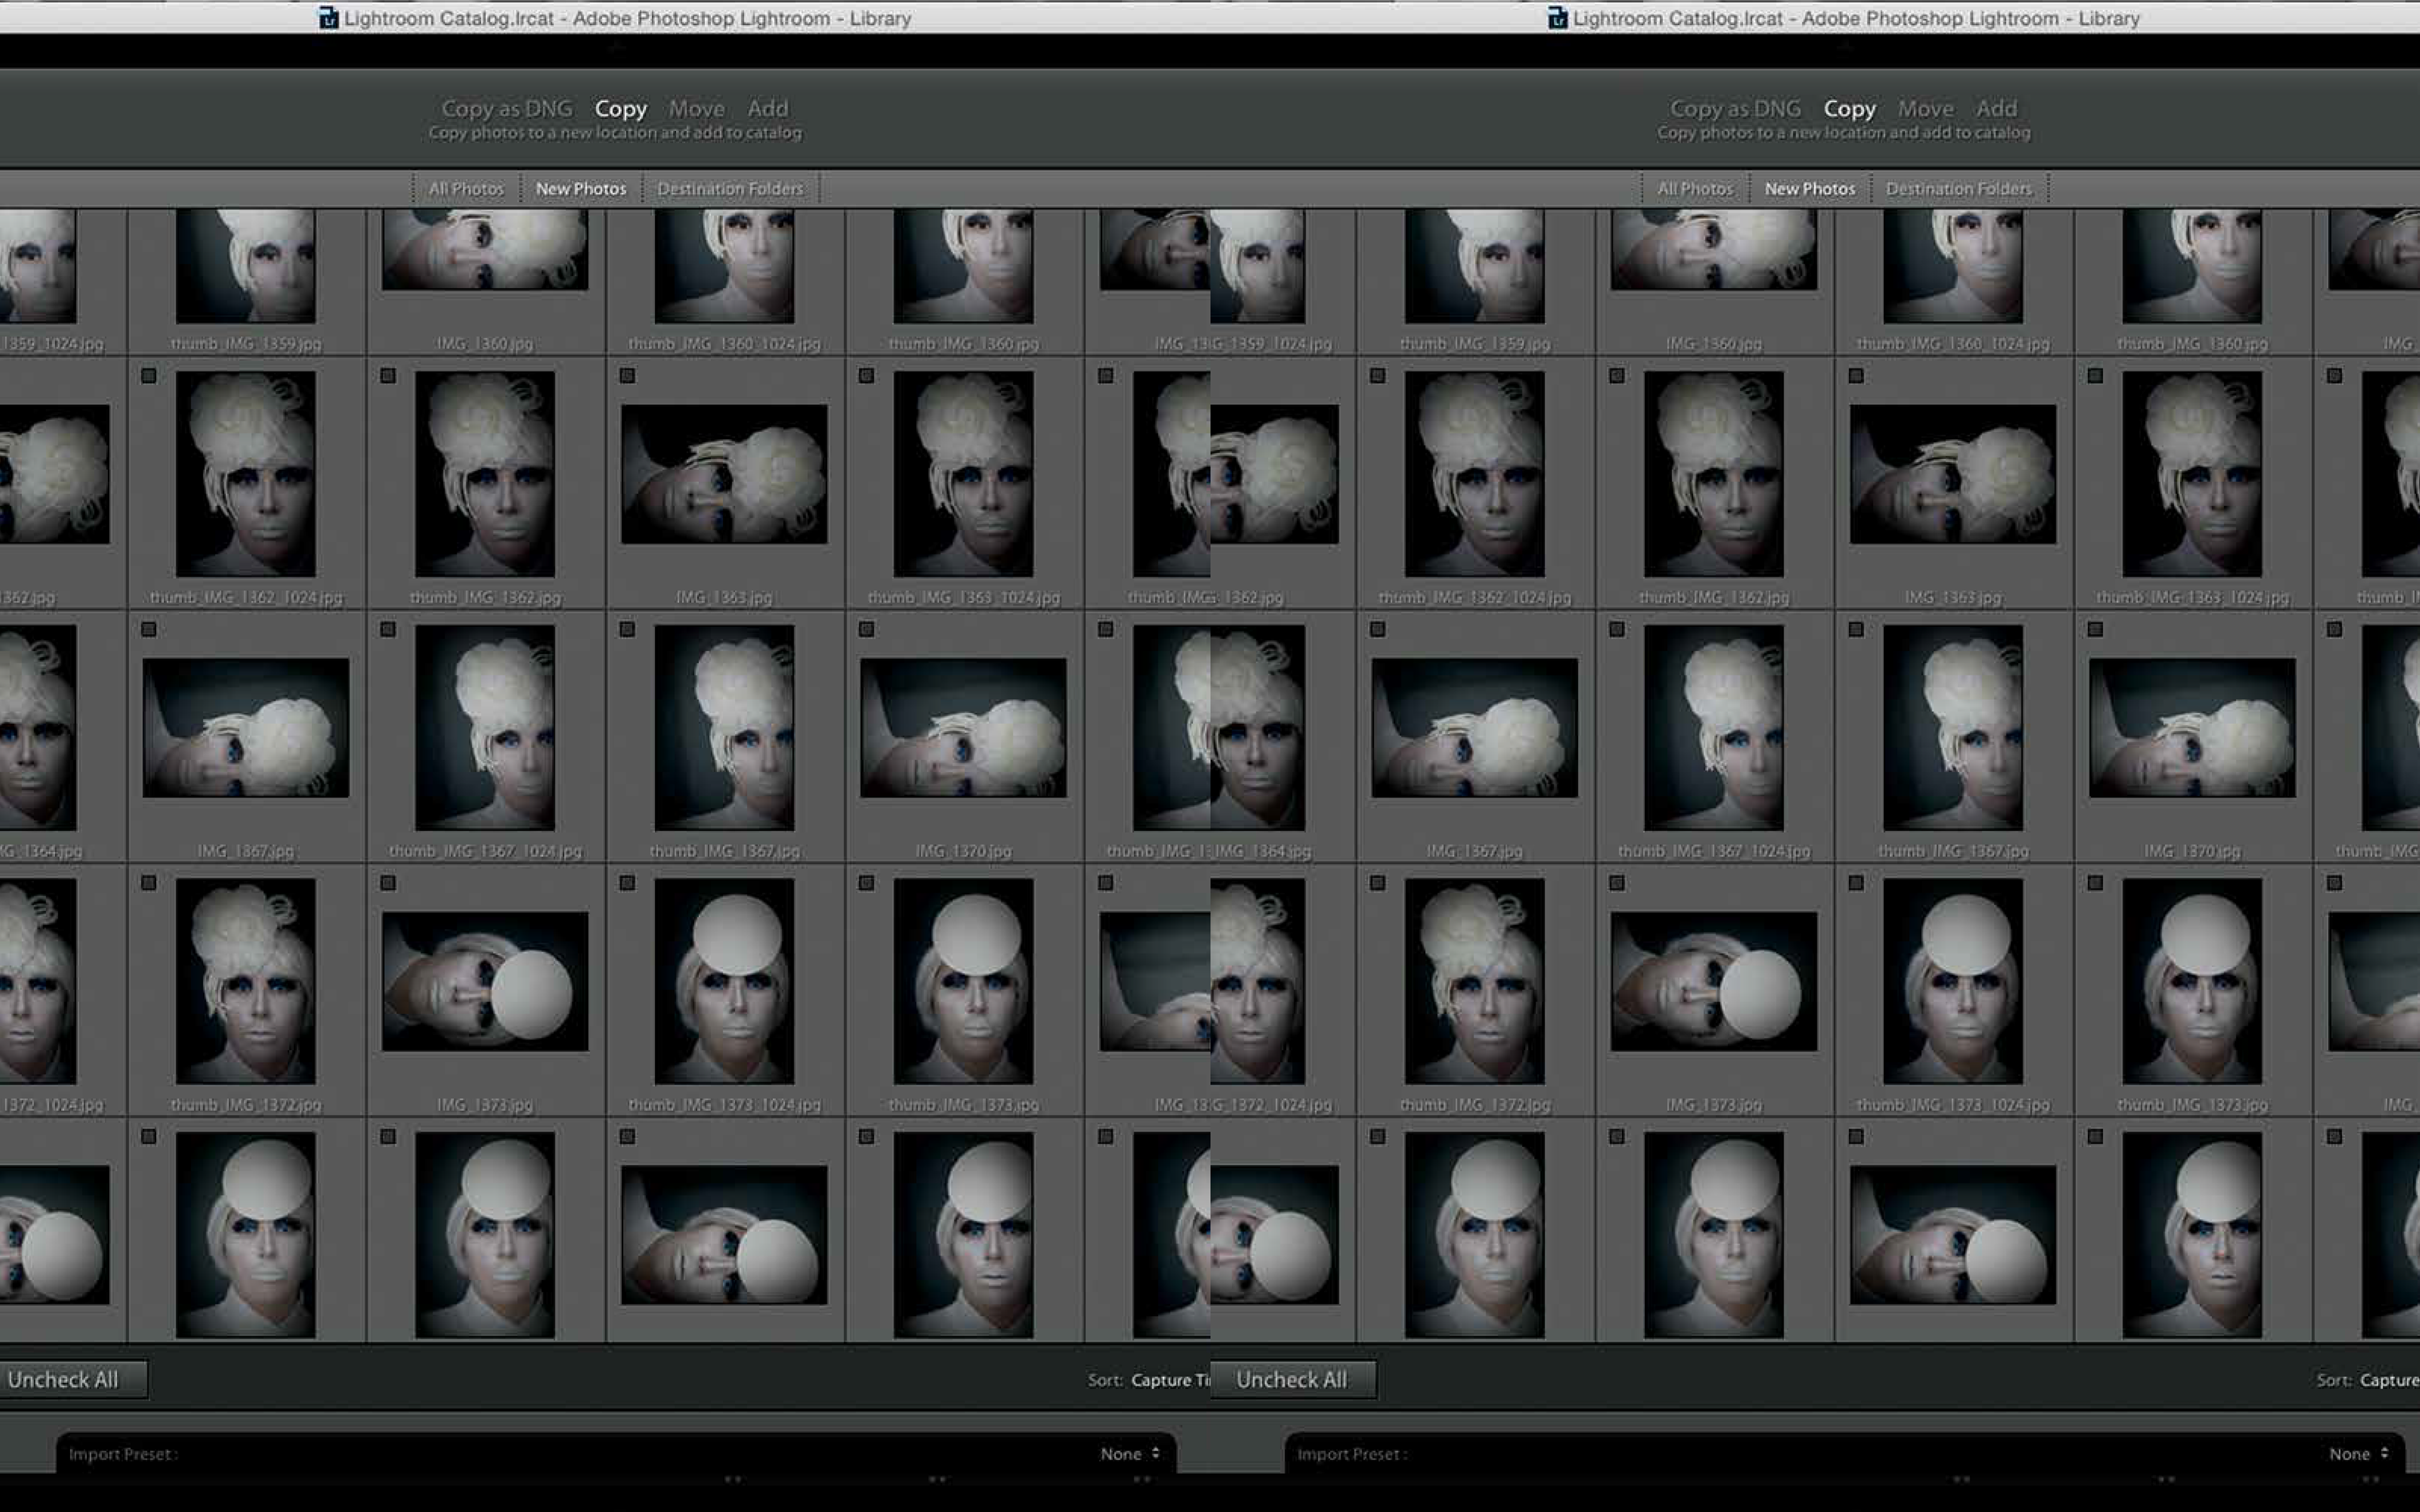Image resolution: width=2420 pixels, height=1512 pixels.
Task: Select IMG_1370.jpg thumbnail in left window
Action: [963, 728]
